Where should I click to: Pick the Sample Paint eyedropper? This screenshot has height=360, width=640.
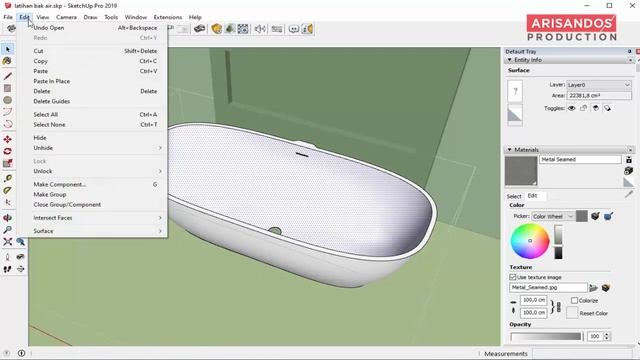pyautogui.click(x=629, y=195)
